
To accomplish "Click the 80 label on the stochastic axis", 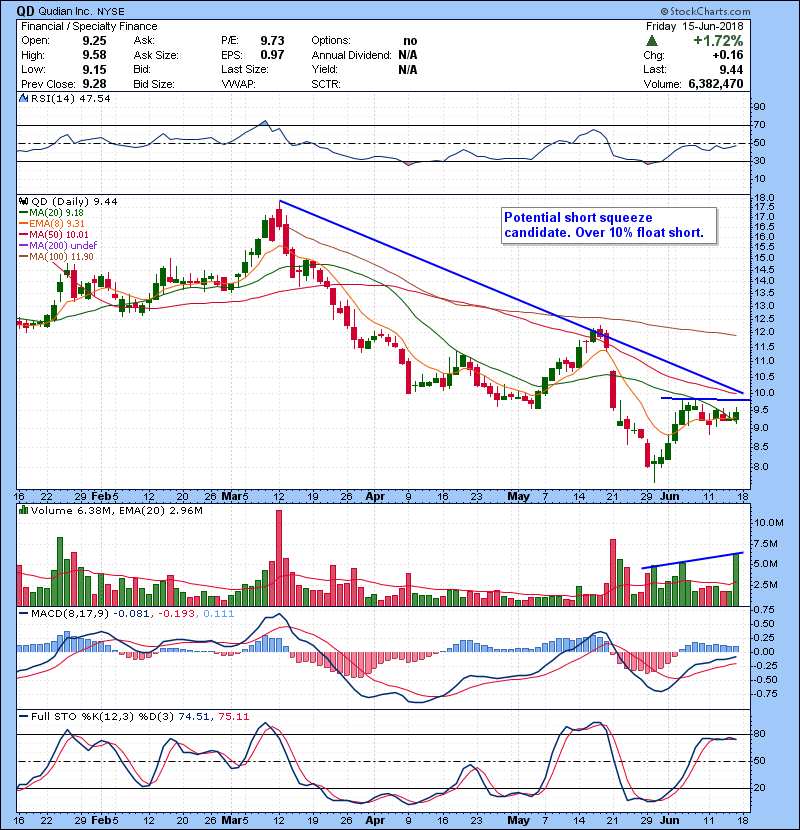I will point(760,734).
